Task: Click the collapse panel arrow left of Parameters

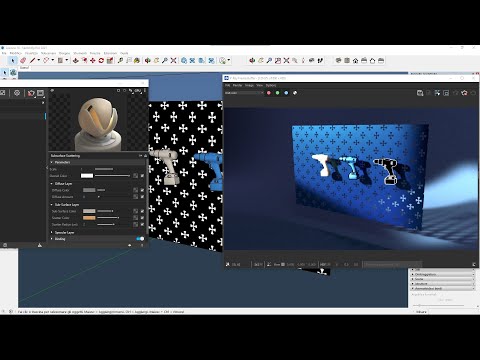Action: pos(47,168)
